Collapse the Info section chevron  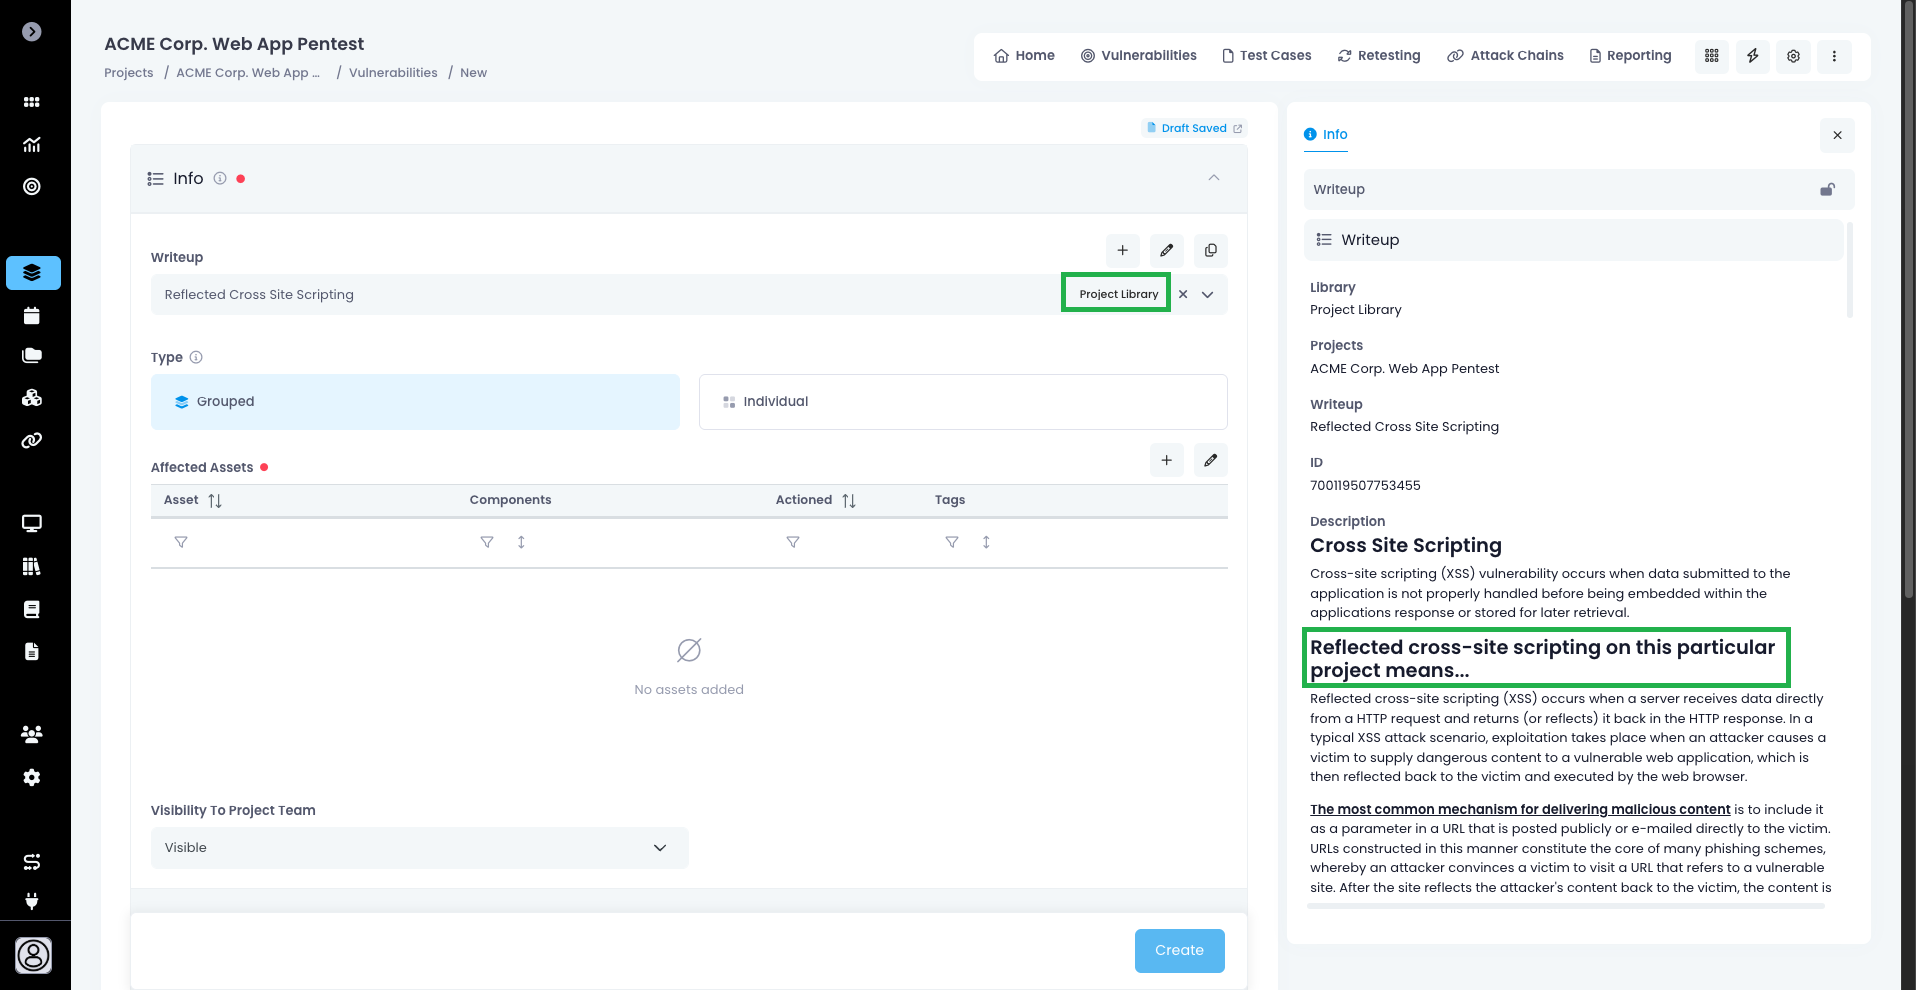click(x=1213, y=178)
